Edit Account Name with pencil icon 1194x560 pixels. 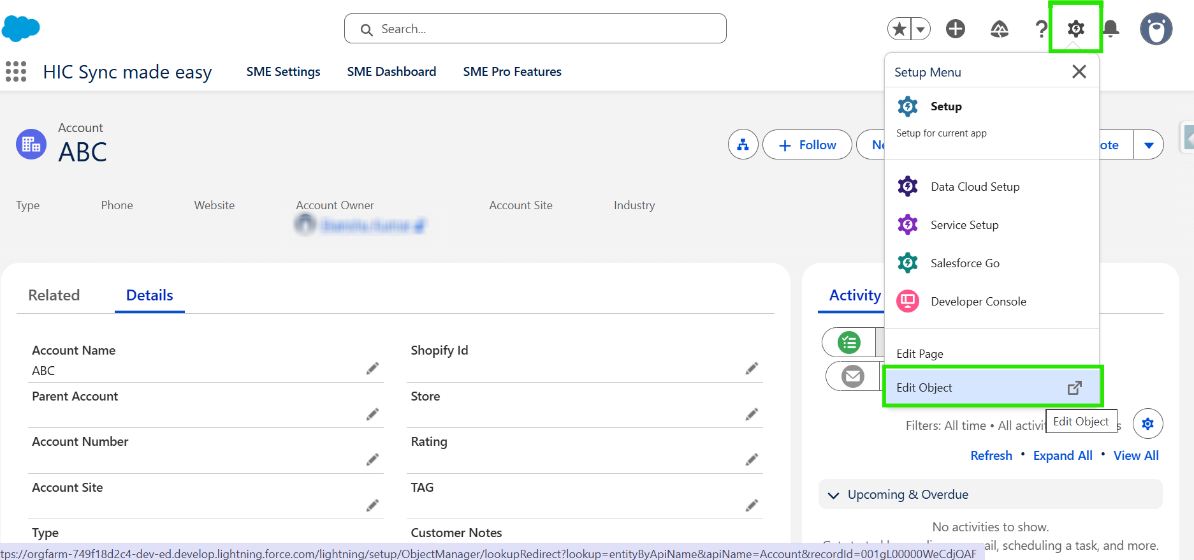click(372, 369)
